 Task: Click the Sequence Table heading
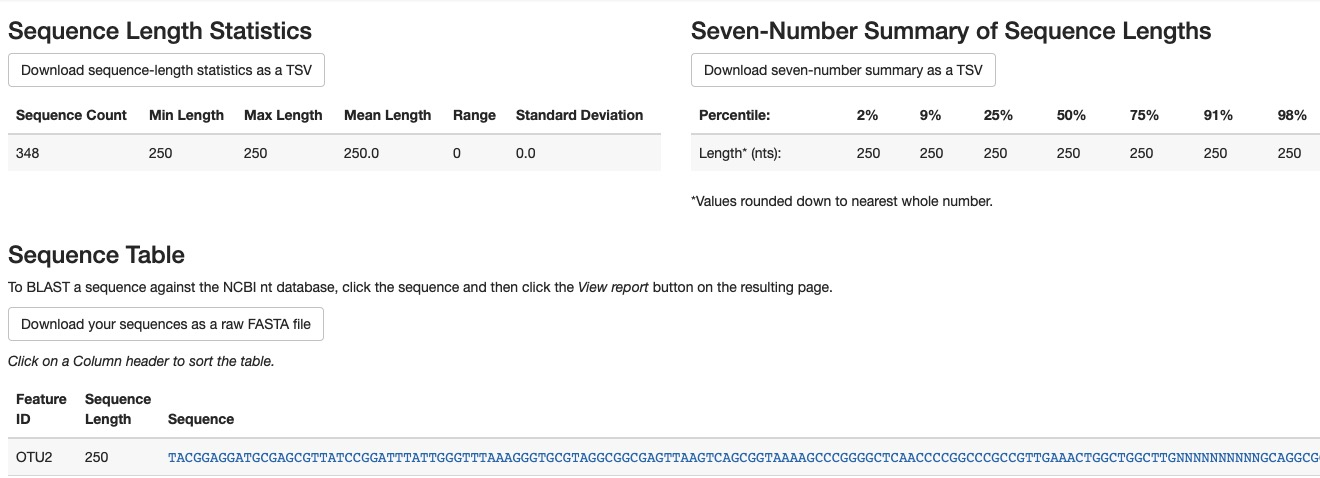[x=96, y=255]
